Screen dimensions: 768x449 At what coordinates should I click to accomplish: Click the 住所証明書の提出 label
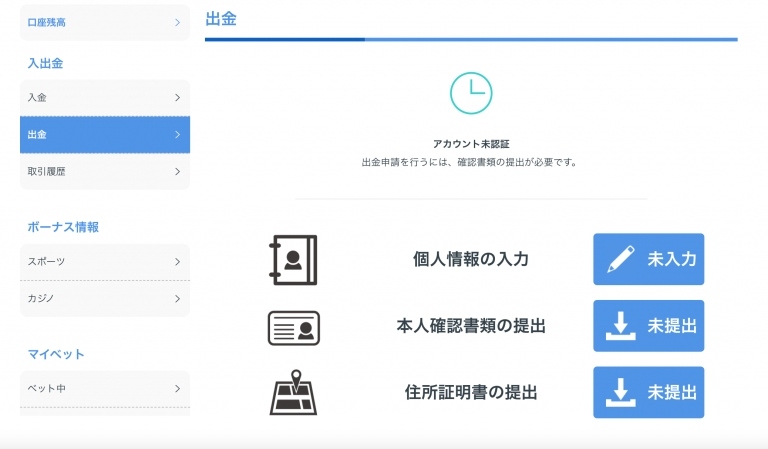471,392
